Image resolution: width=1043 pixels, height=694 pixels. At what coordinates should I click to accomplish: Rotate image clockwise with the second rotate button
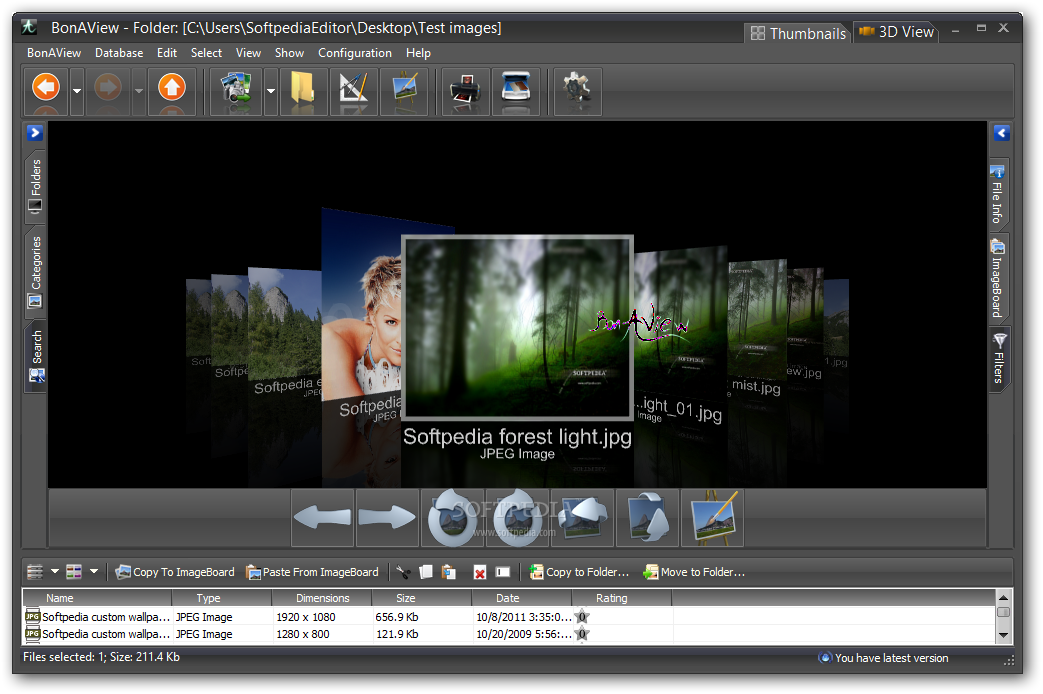517,518
